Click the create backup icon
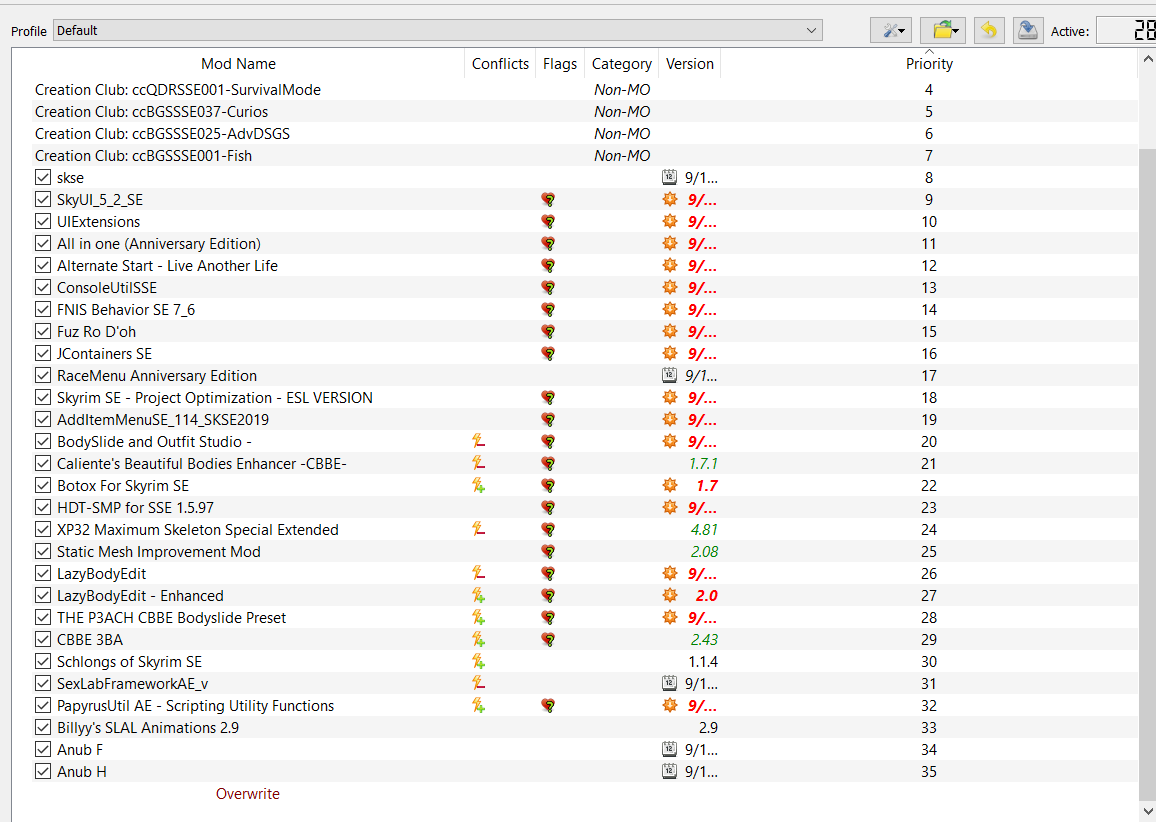The width and height of the screenshot is (1156, 822). click(1028, 31)
